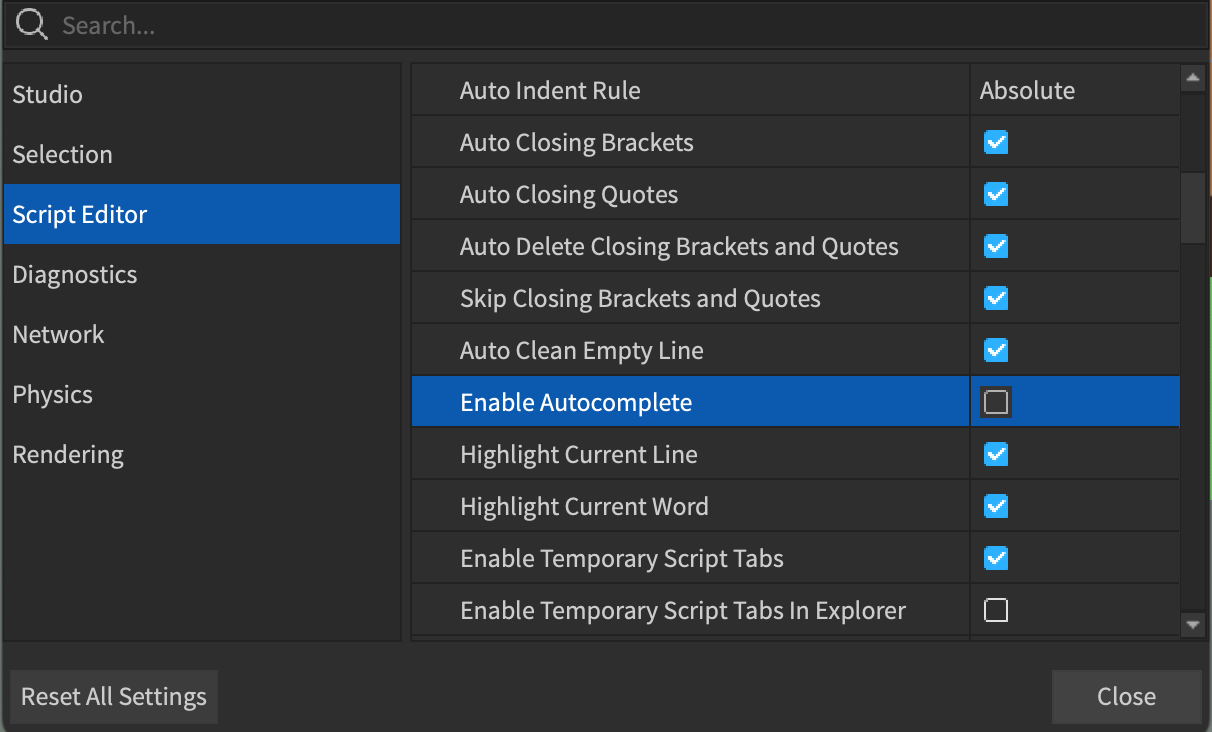Enable Temporary Script Tabs In Explorer
The image size is (1212, 732).
coord(996,609)
